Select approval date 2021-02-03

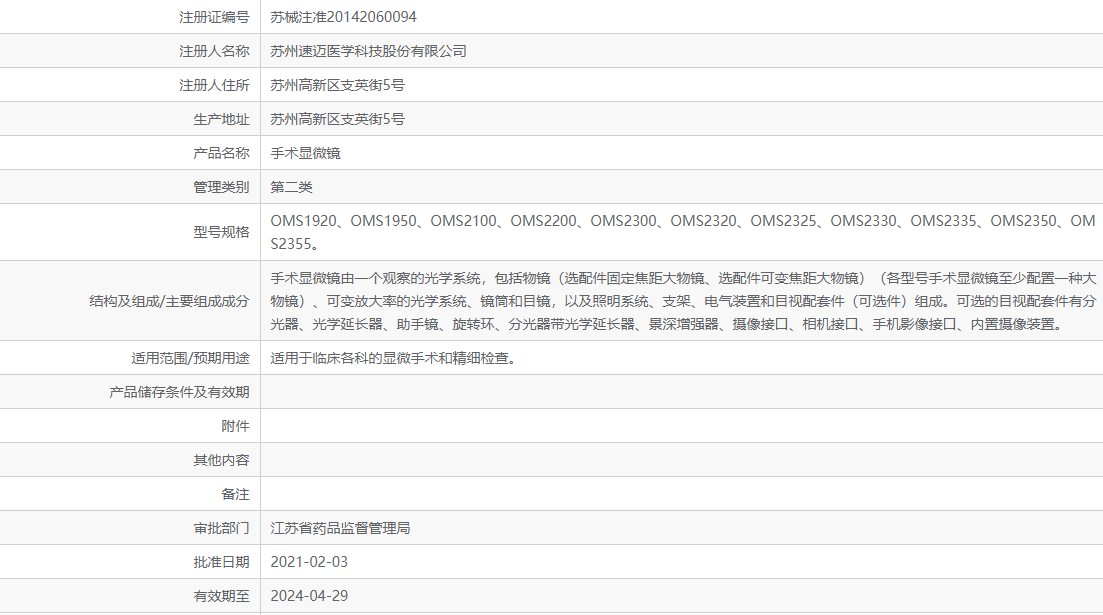coord(309,562)
